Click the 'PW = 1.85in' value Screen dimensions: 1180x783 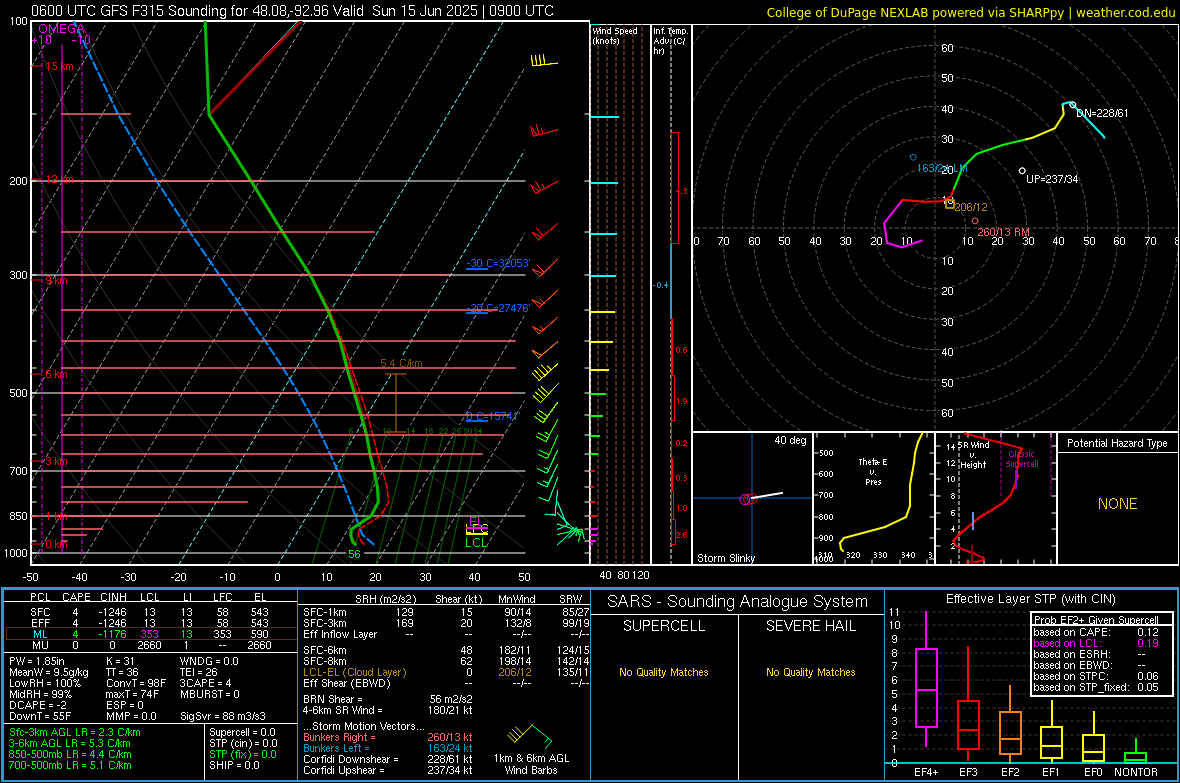[x=37, y=661]
